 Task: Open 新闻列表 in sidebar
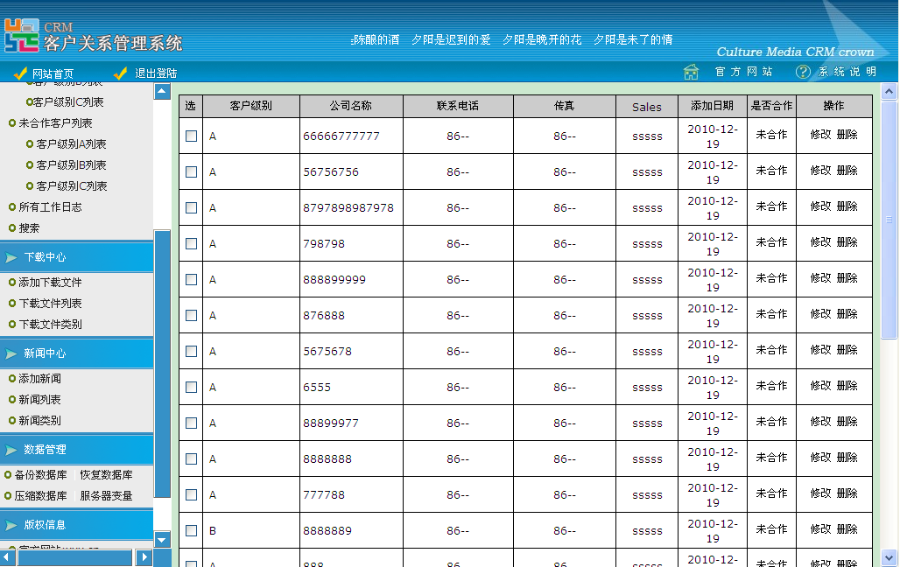[40, 400]
